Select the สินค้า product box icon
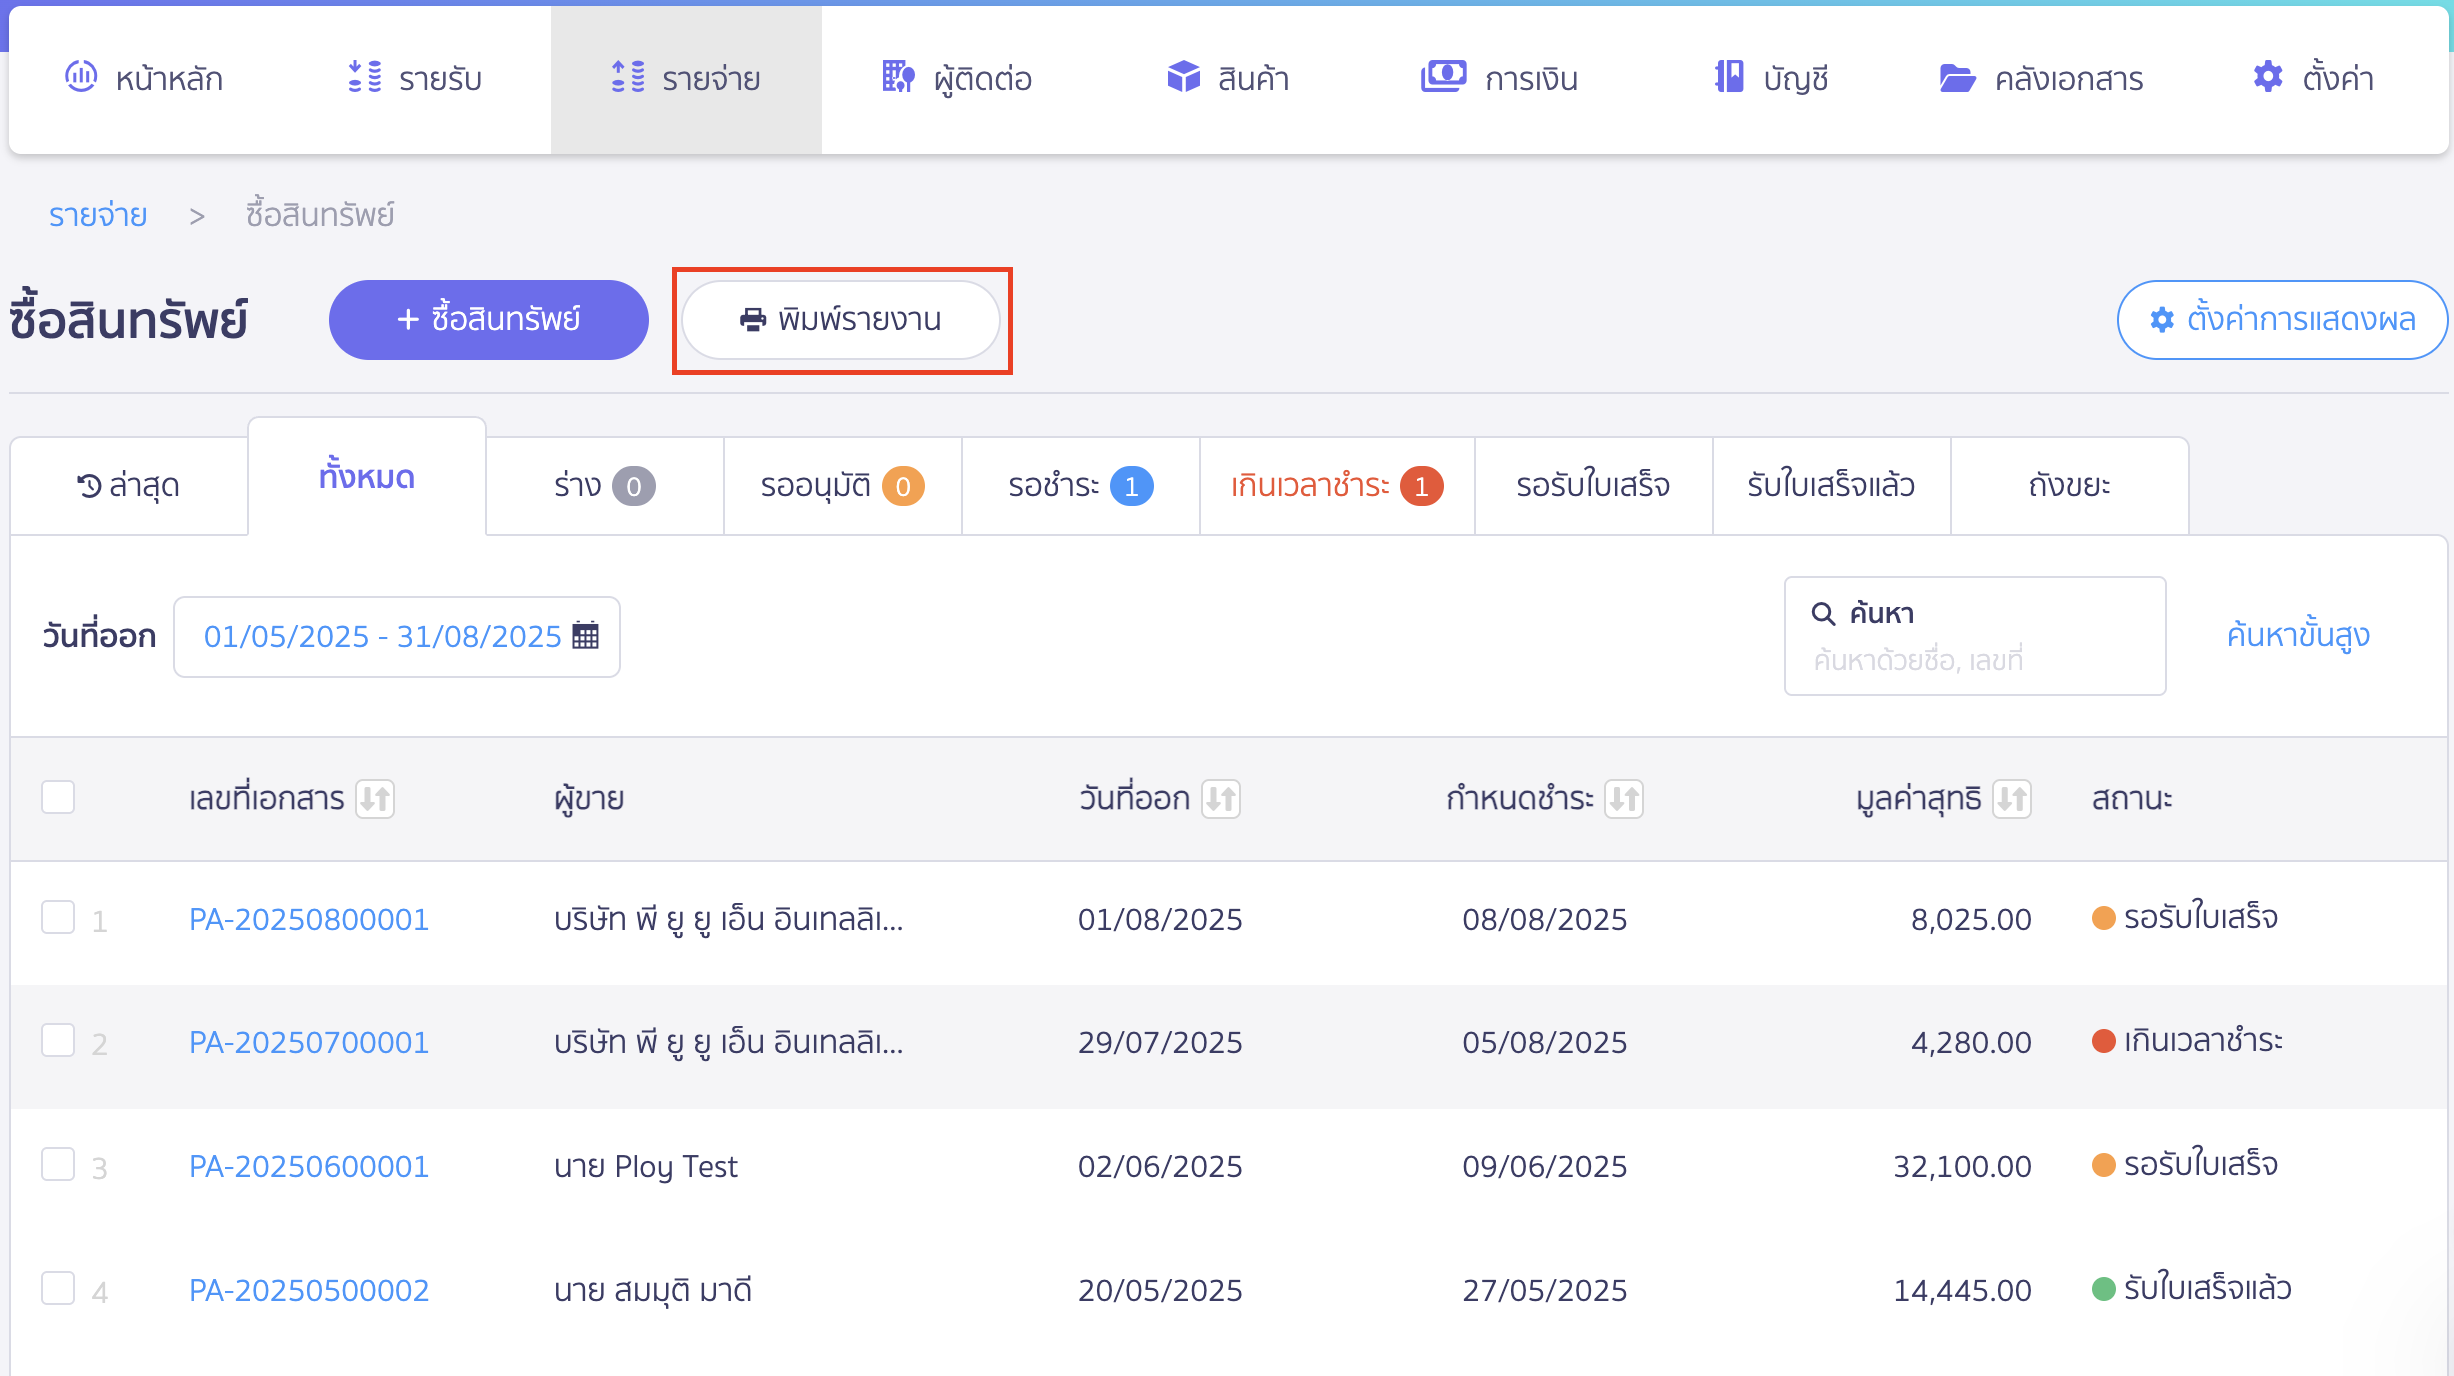Image resolution: width=2454 pixels, height=1376 pixels. click(x=1184, y=77)
